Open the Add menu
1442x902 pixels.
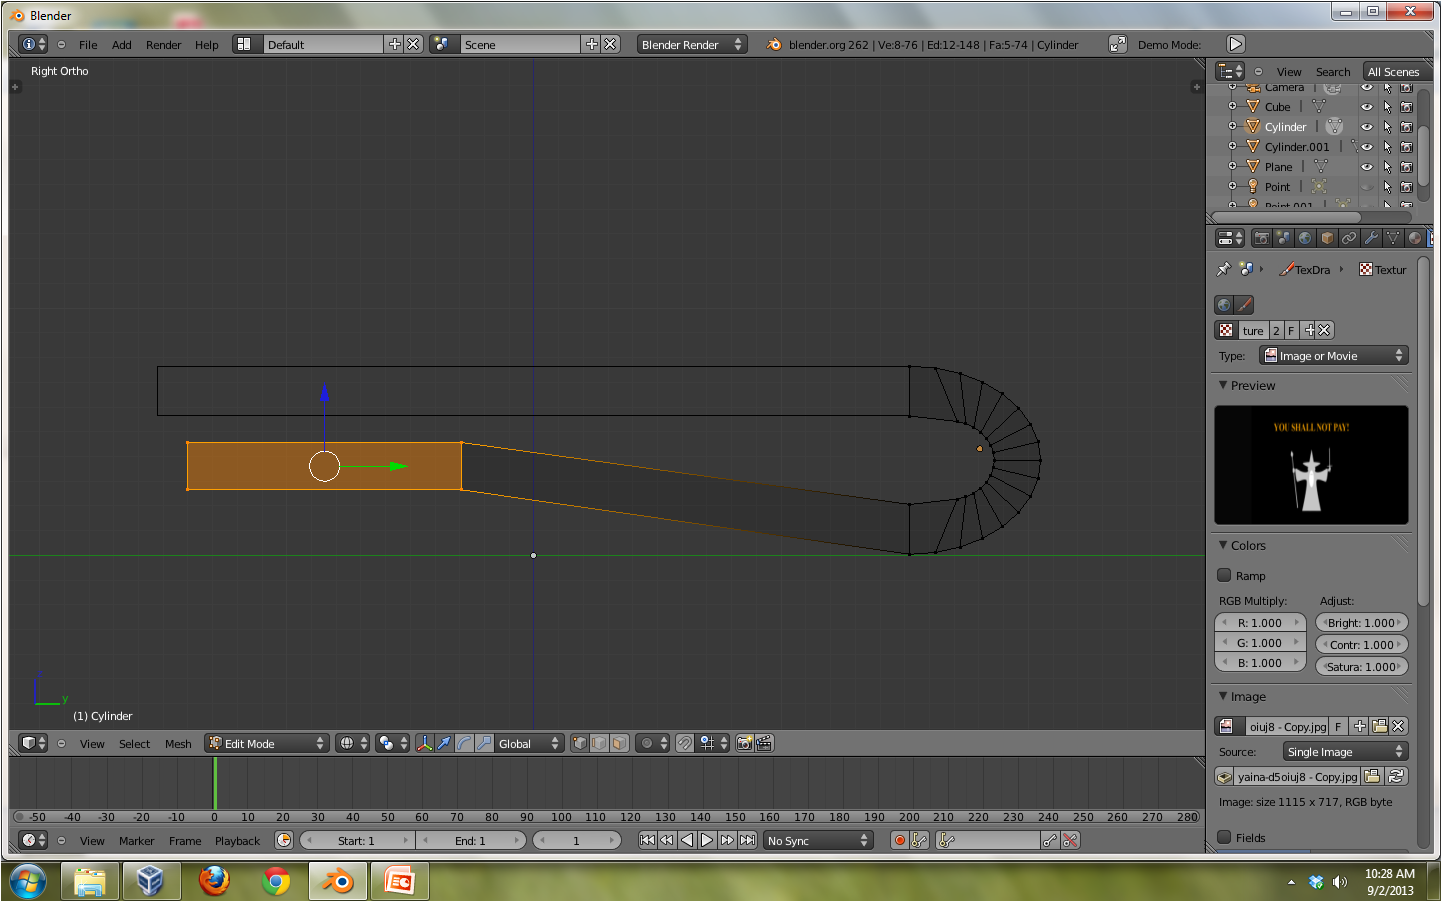tap(122, 45)
